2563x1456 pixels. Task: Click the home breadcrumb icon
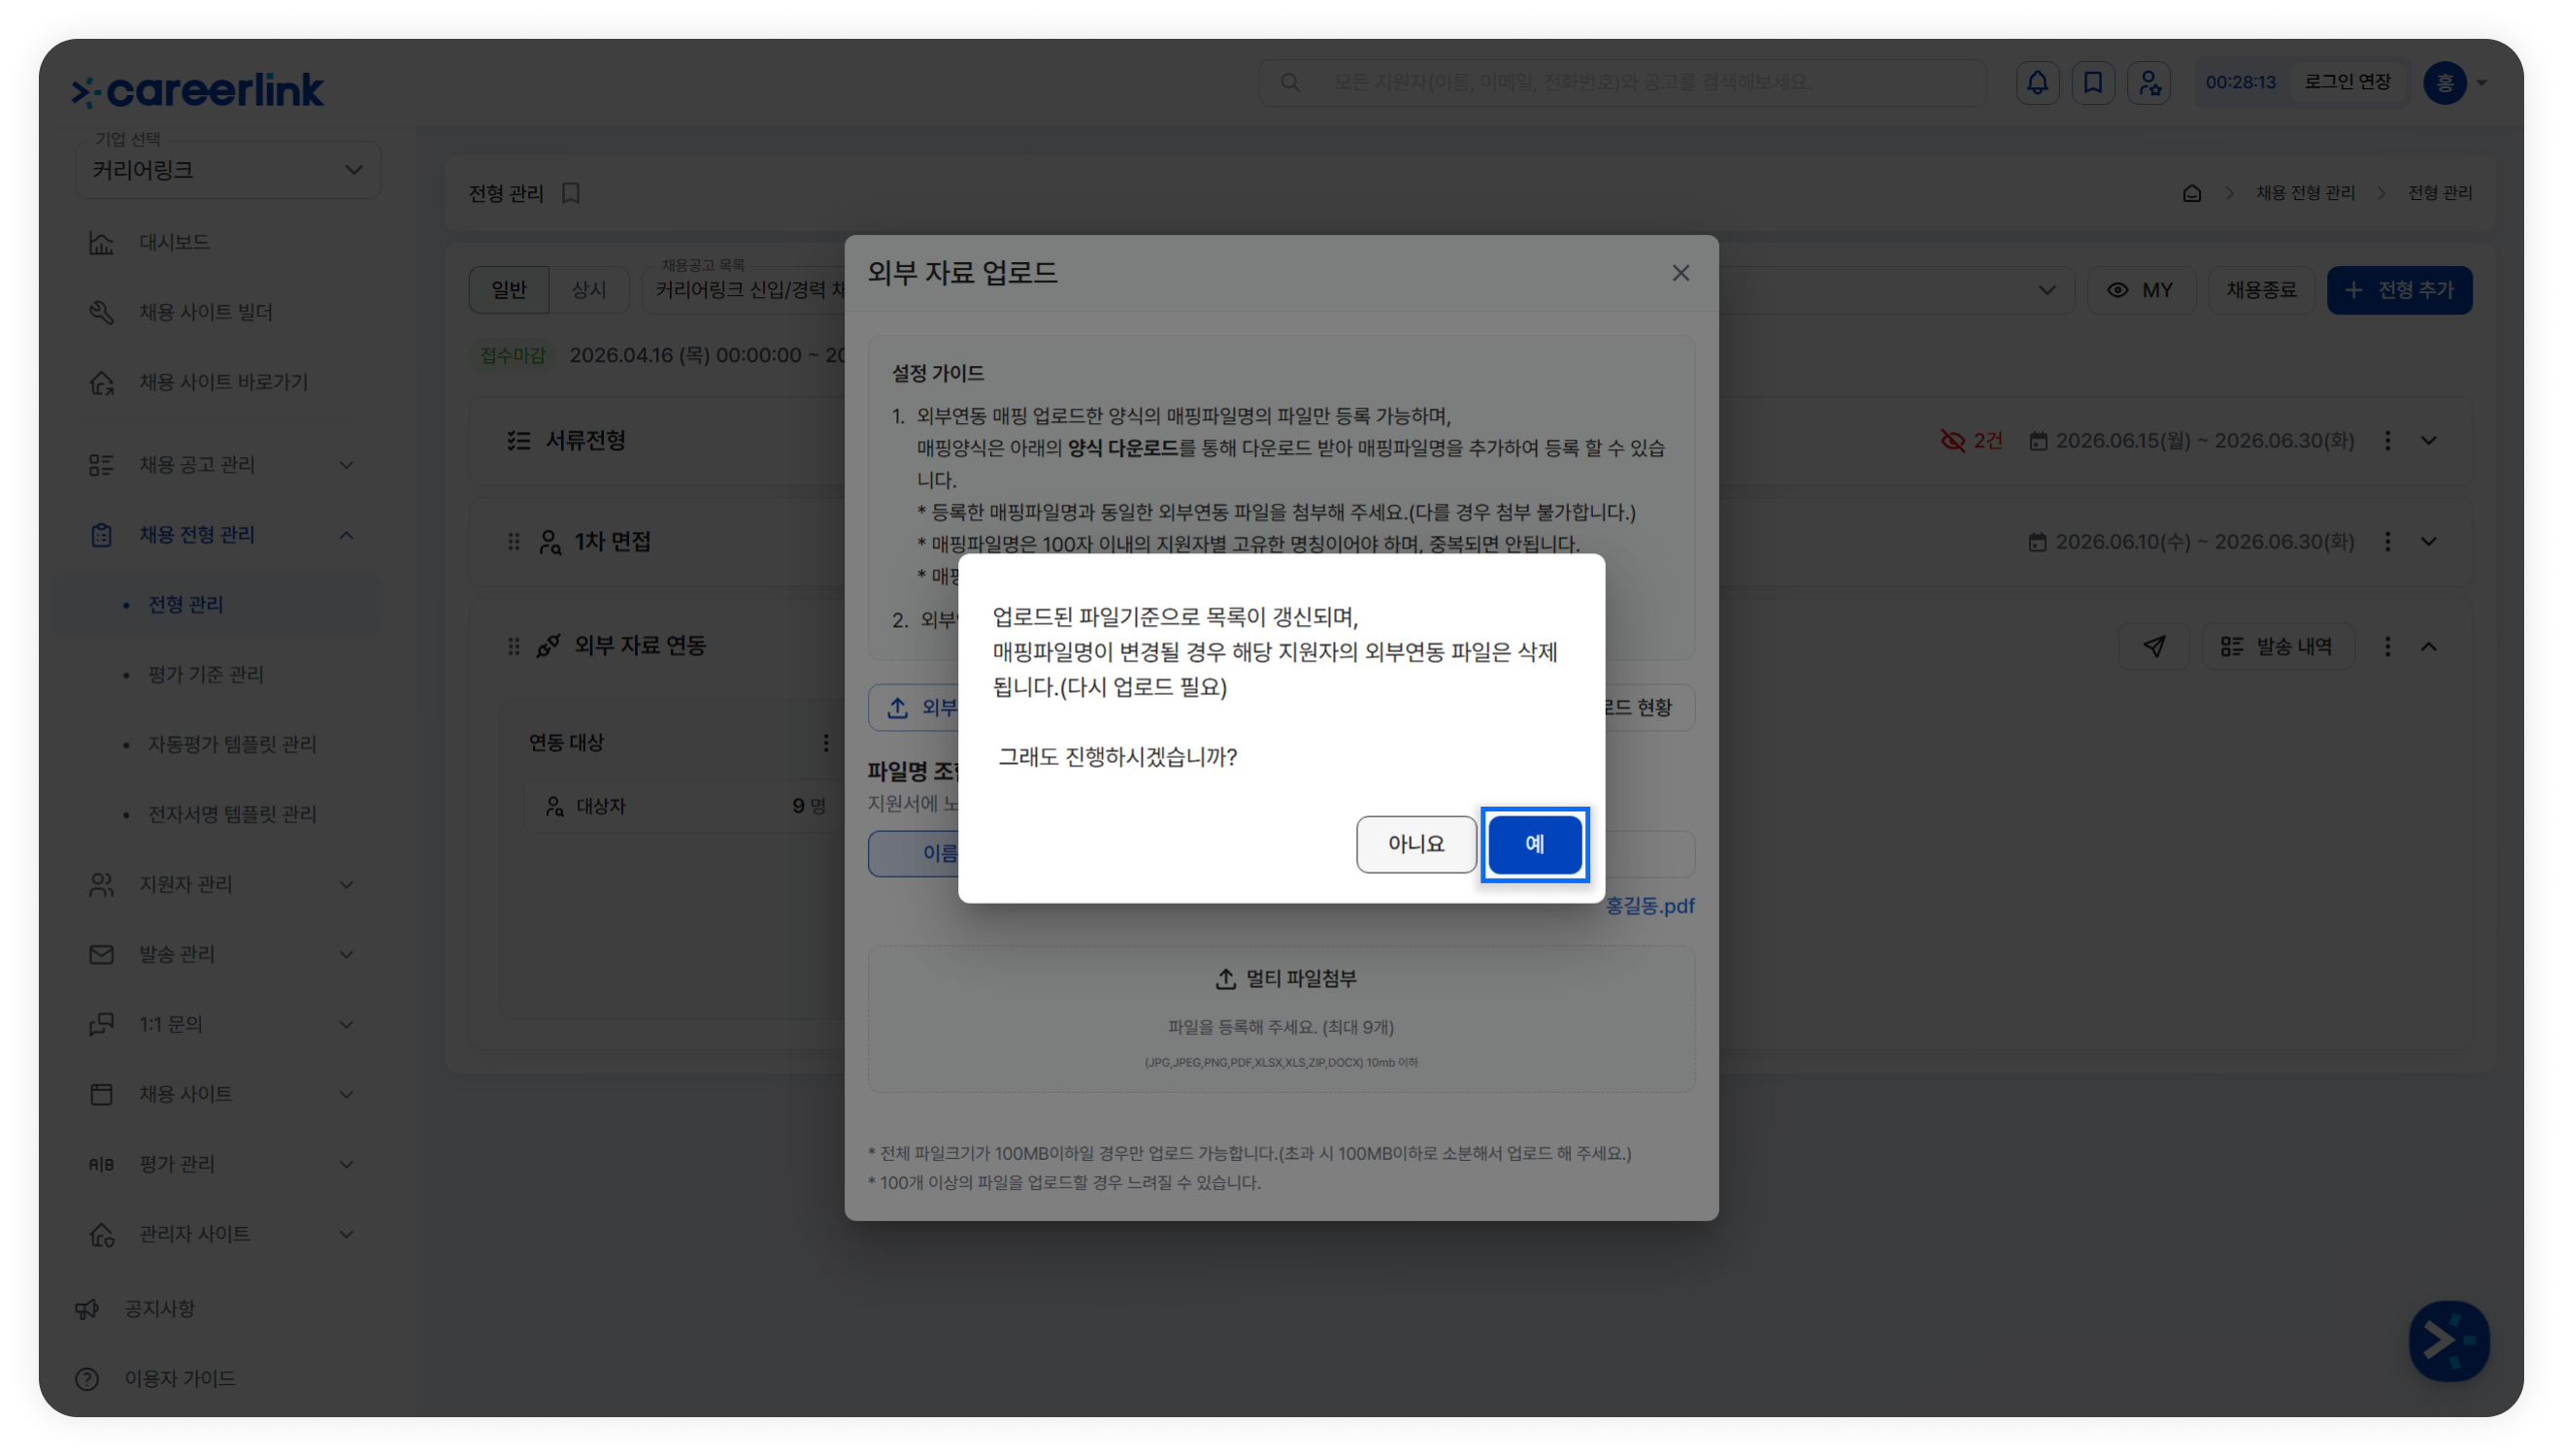(2191, 193)
